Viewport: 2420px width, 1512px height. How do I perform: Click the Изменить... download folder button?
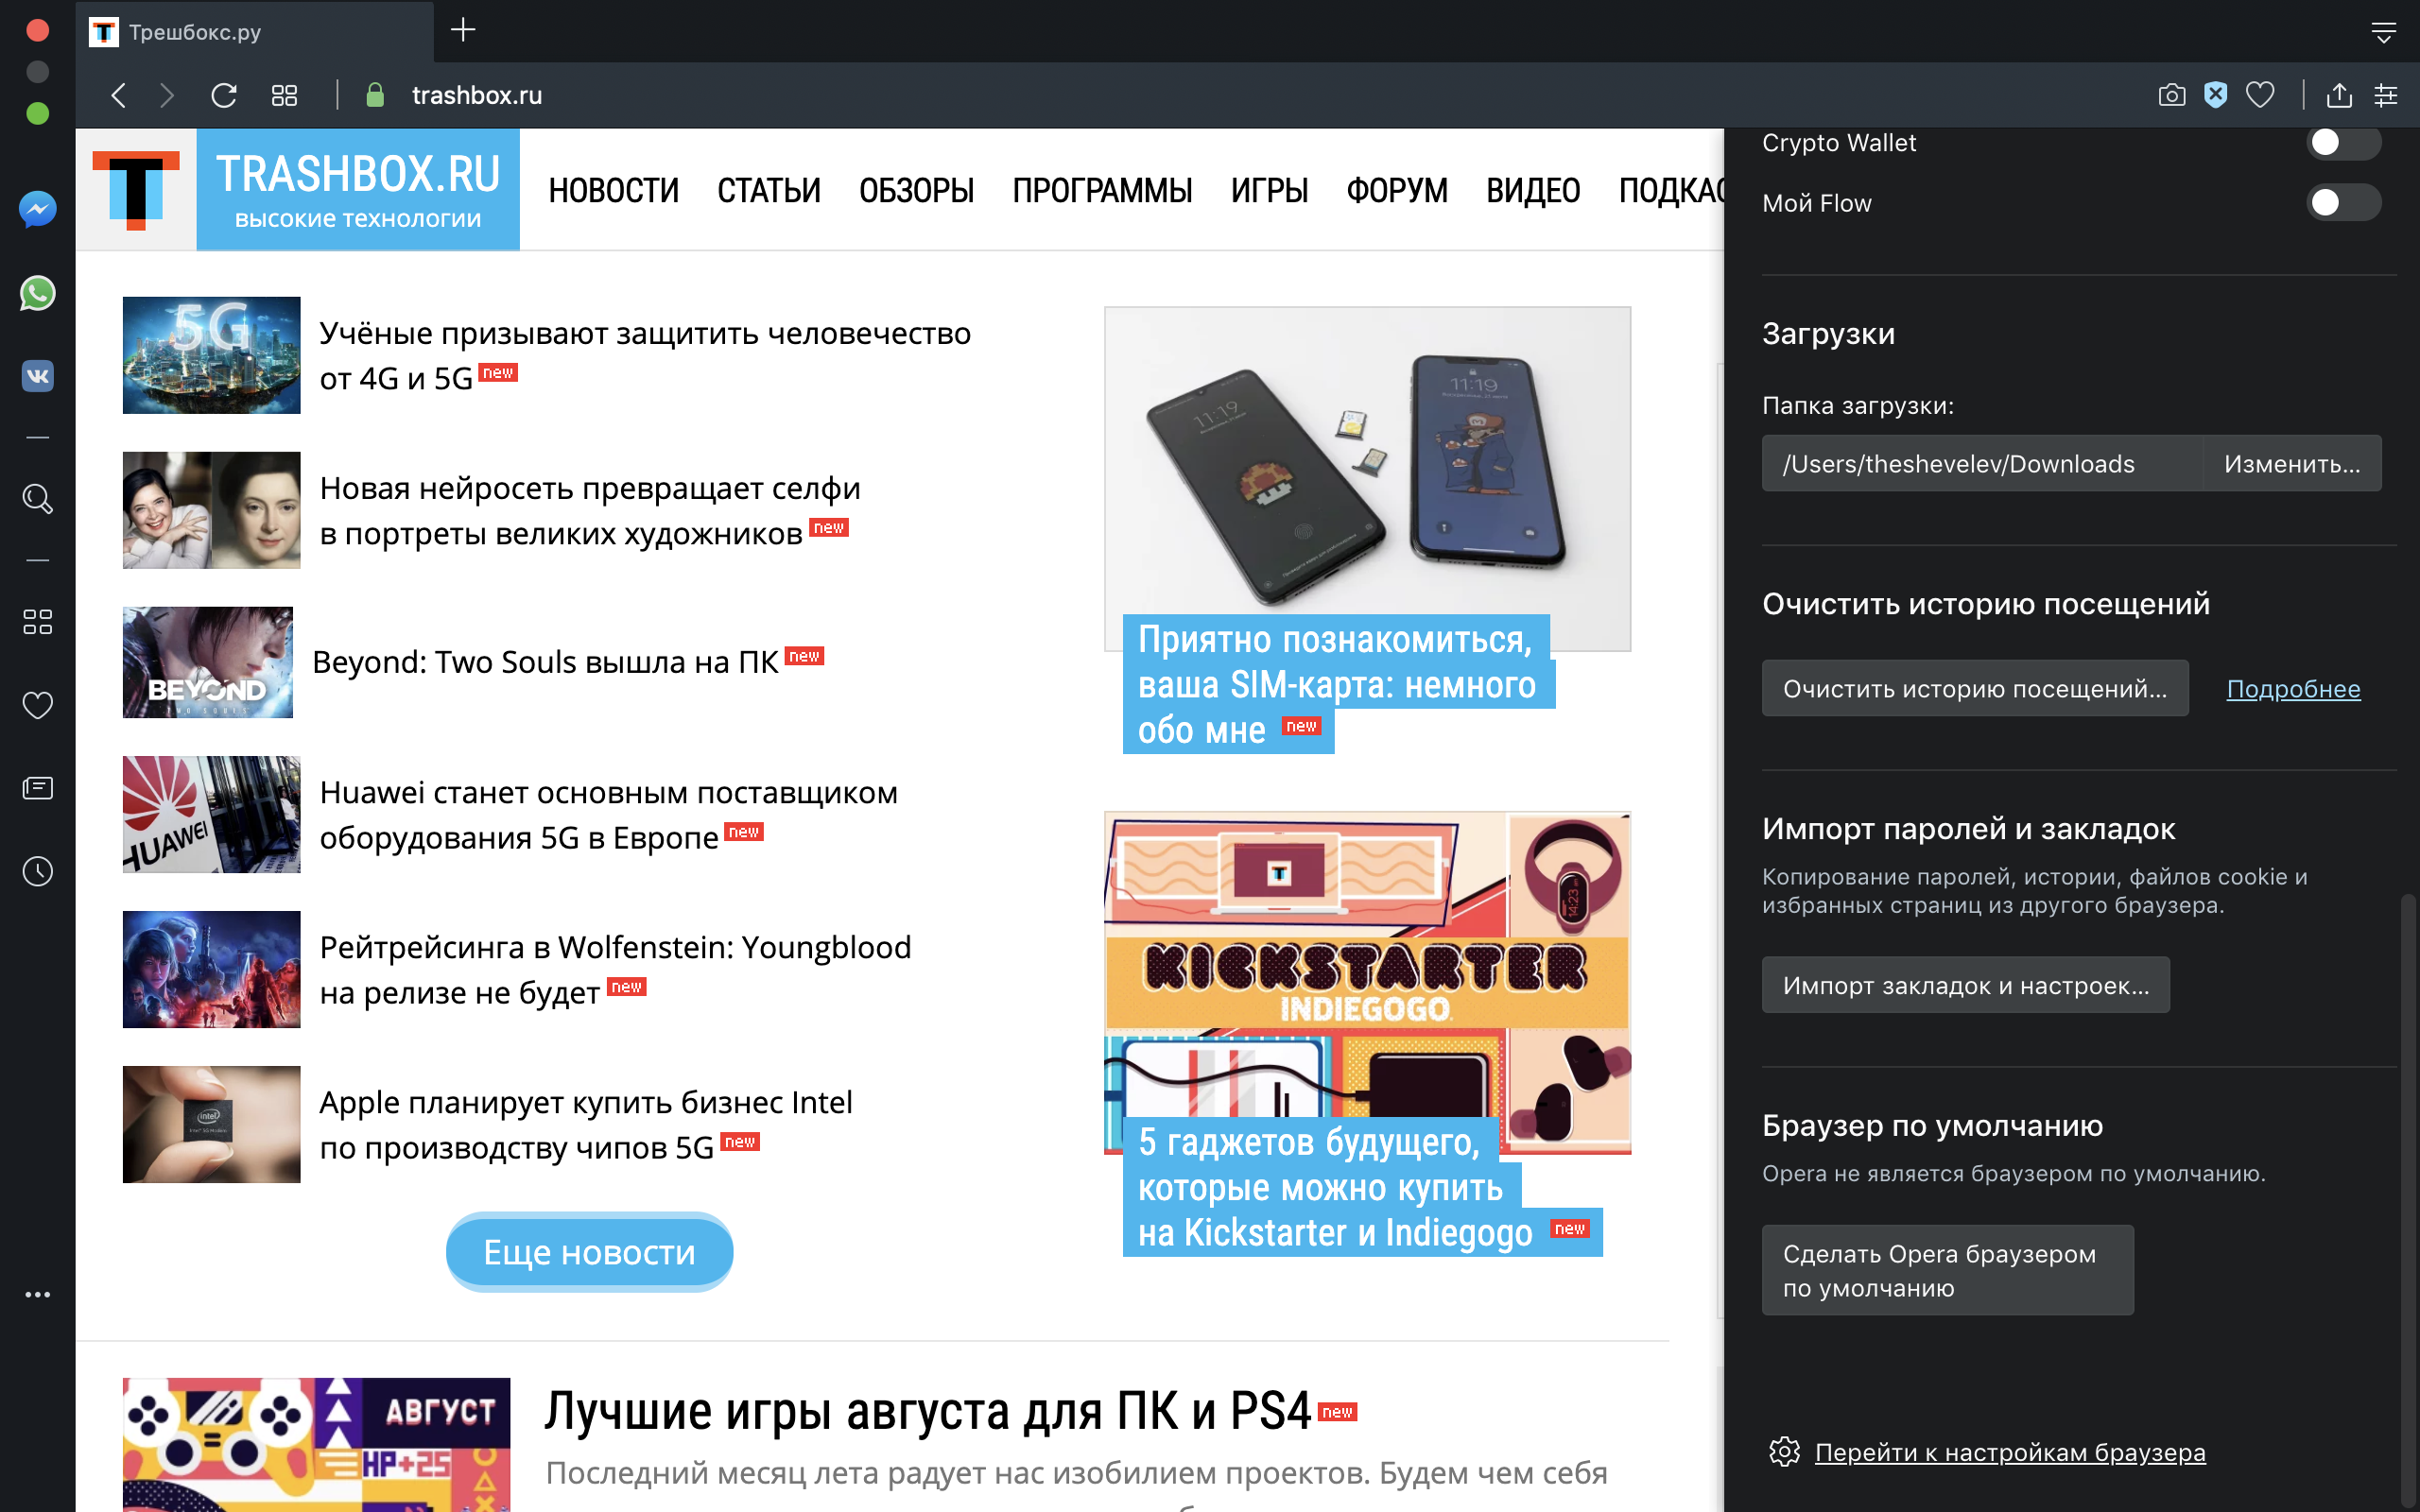click(x=2291, y=463)
